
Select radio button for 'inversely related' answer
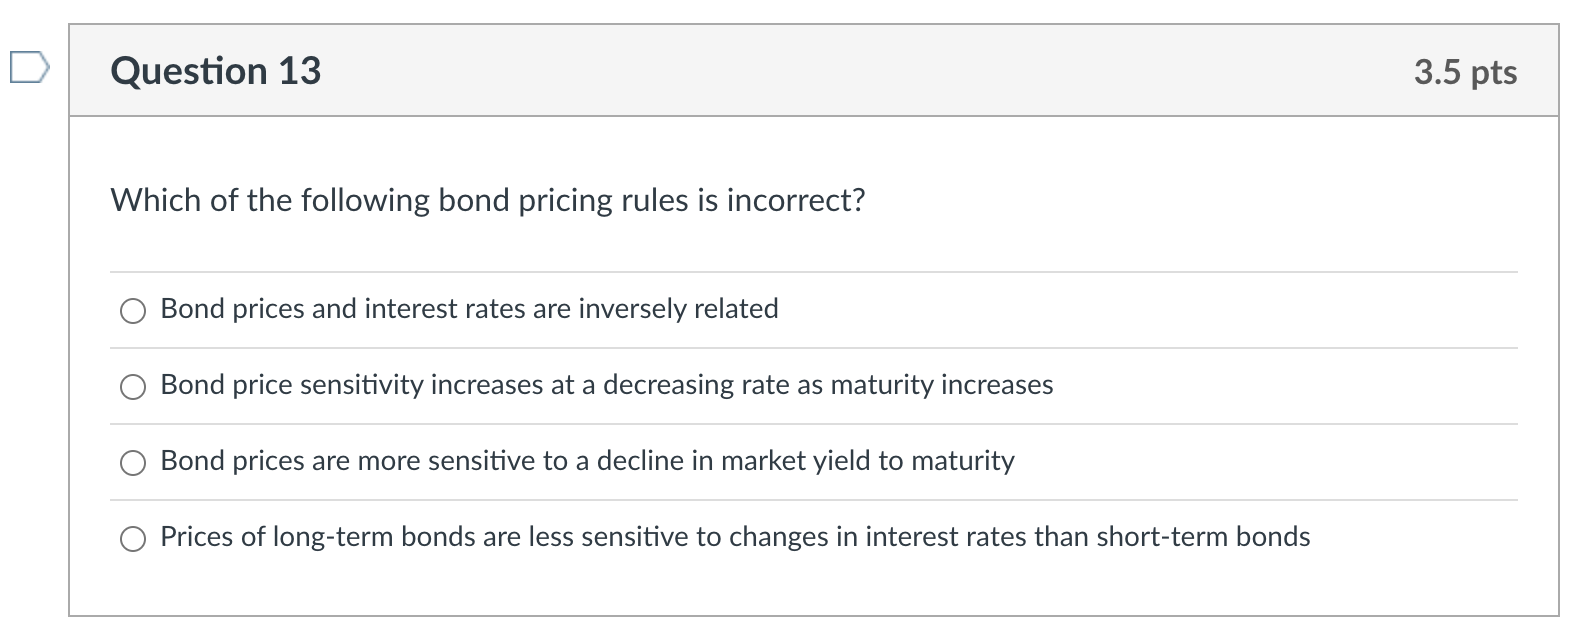pyautogui.click(x=133, y=311)
